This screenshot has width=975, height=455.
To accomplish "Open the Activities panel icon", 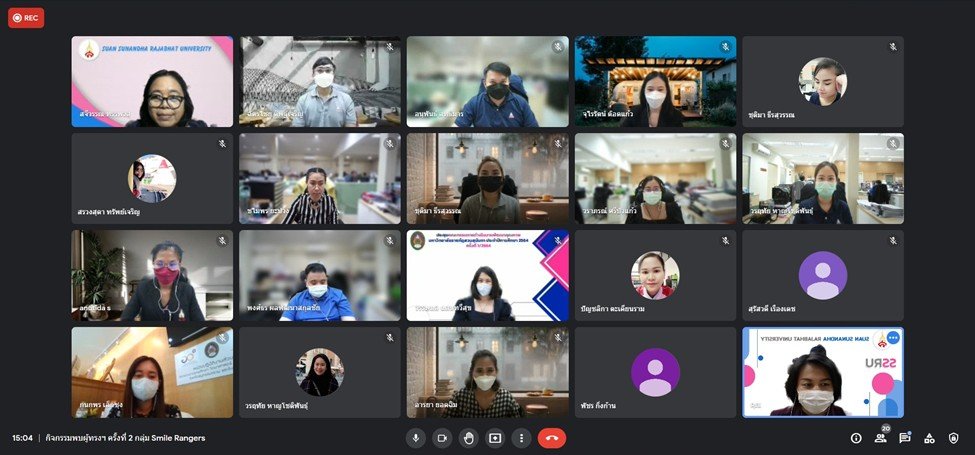I will 929,438.
